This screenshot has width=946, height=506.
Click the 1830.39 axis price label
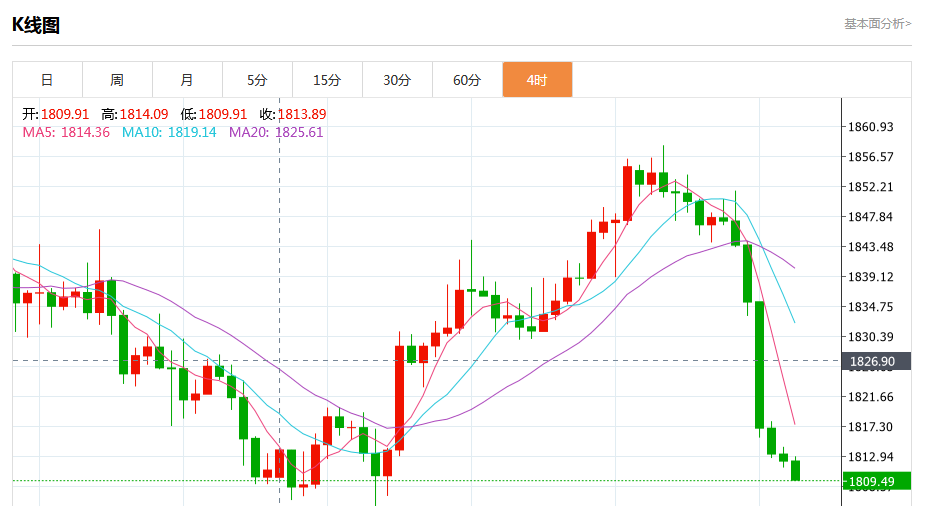point(871,337)
